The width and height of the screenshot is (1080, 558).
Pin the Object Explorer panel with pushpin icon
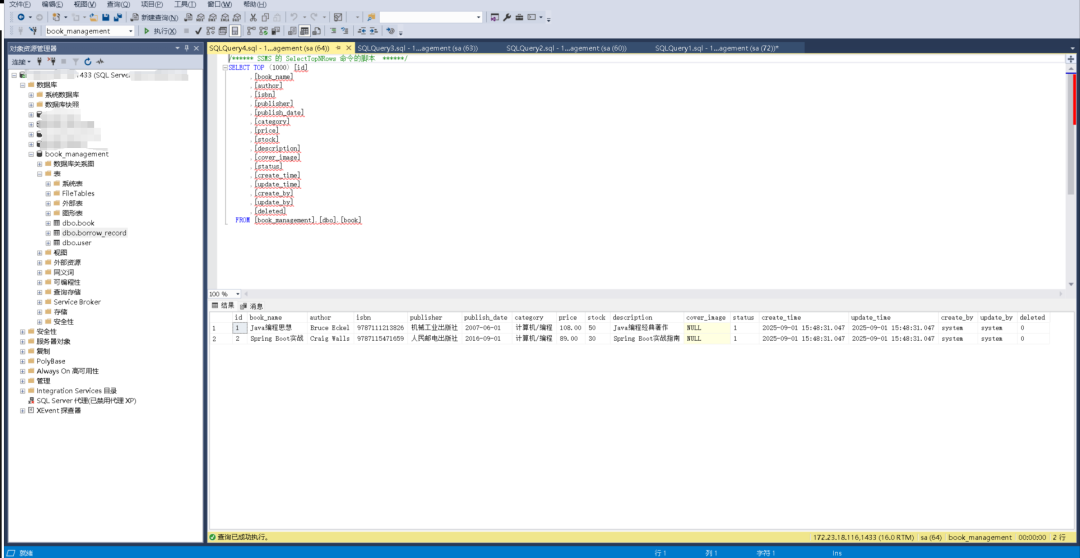pos(187,48)
